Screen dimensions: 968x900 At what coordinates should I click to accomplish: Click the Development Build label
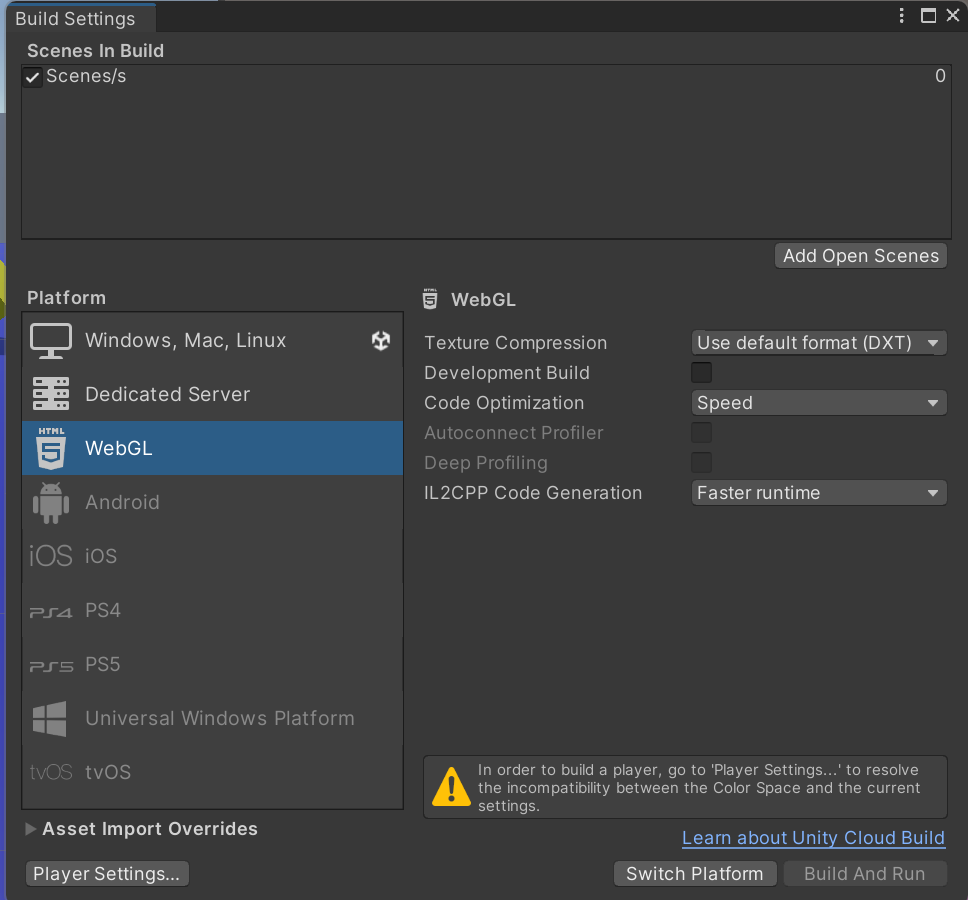coord(507,373)
